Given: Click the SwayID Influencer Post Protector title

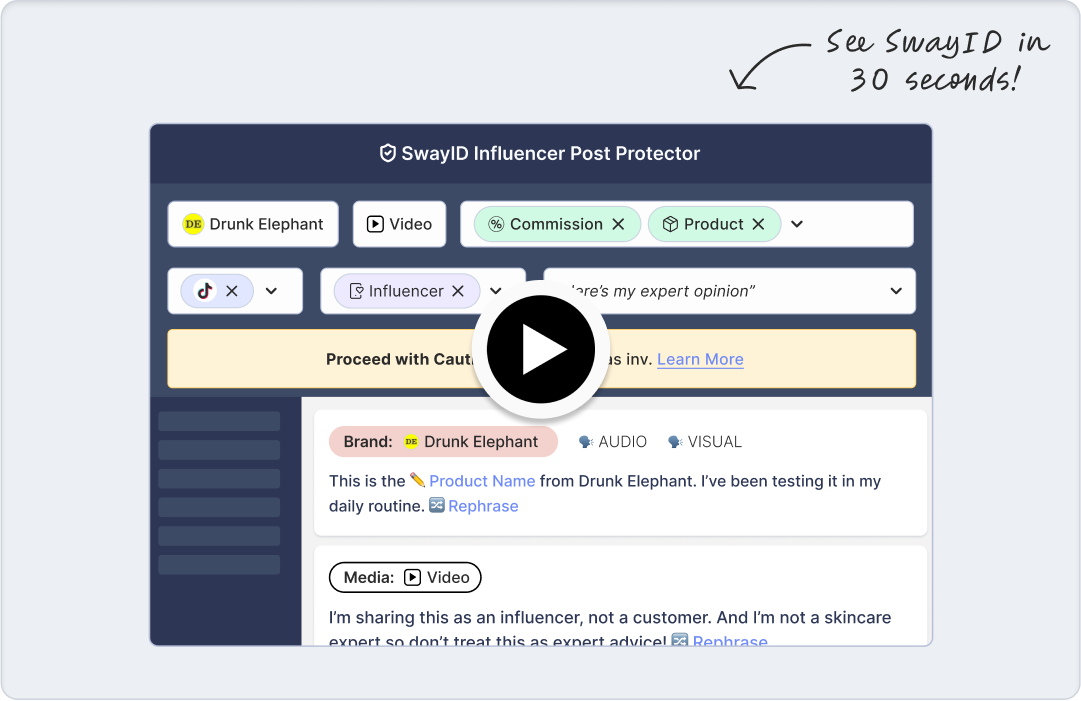Looking at the screenshot, I should point(551,153).
